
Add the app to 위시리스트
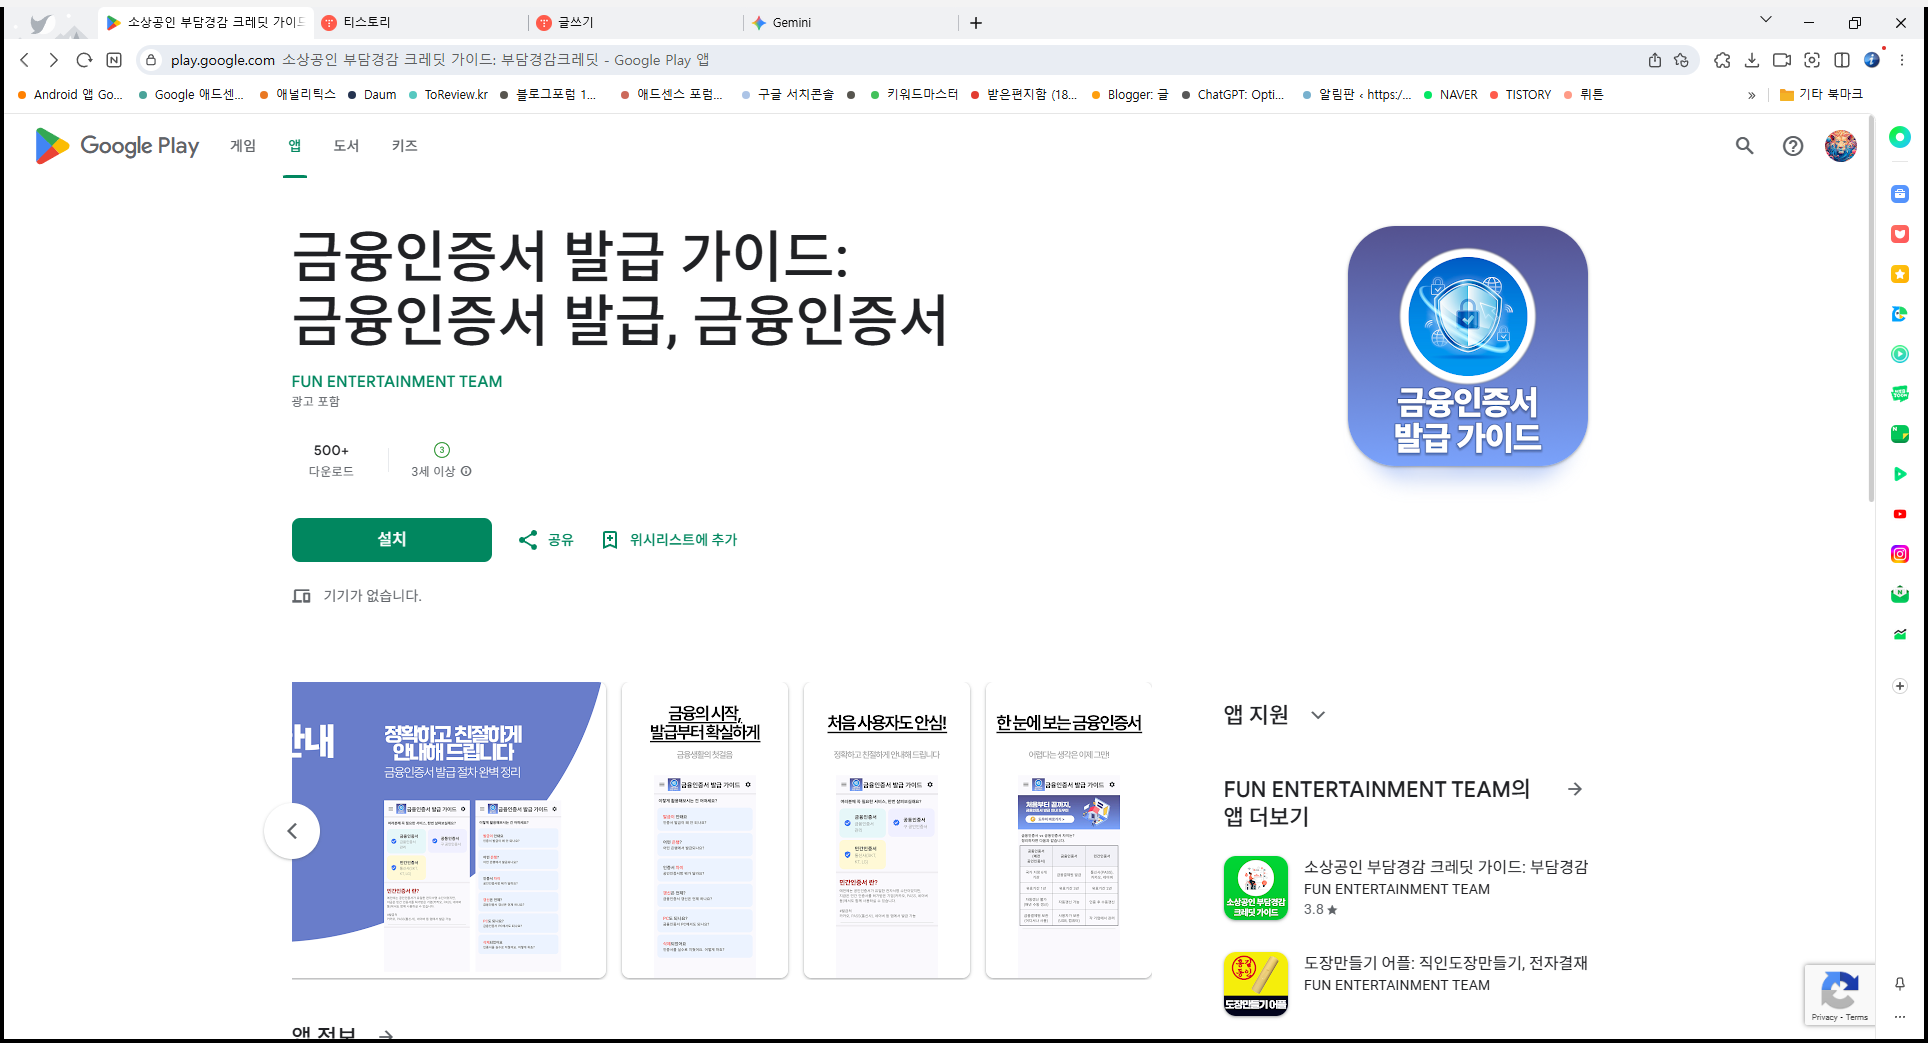pos(668,540)
